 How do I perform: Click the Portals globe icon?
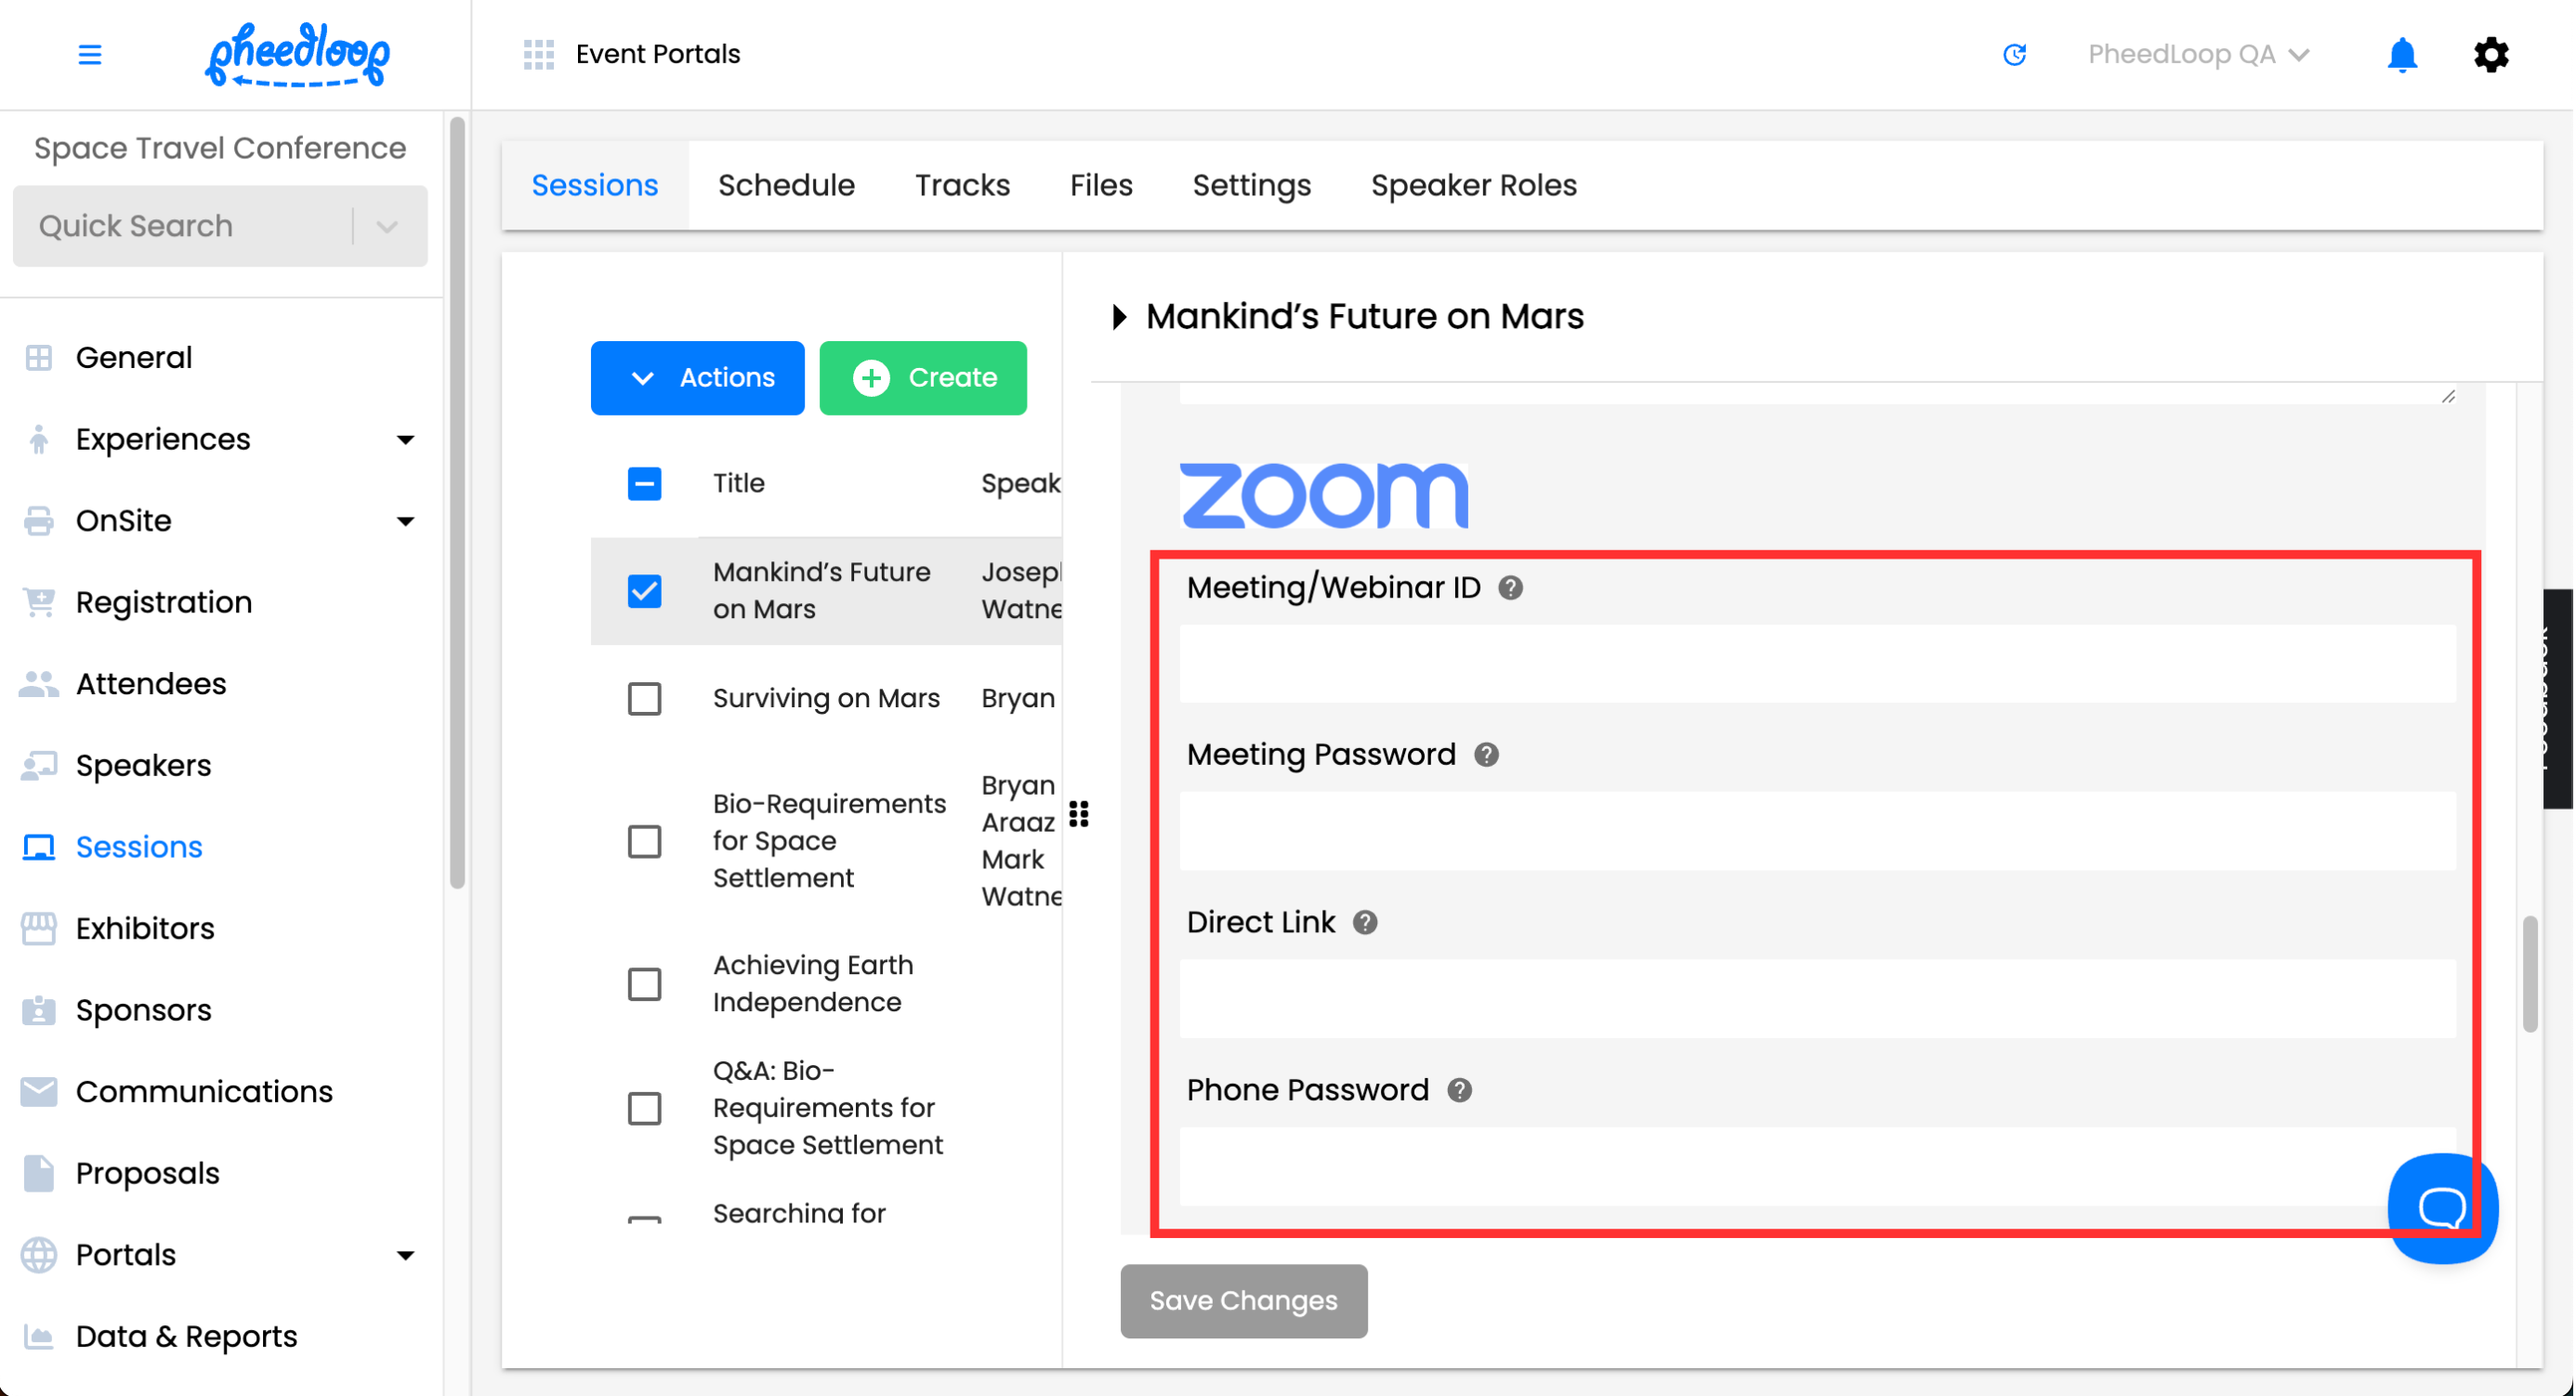(38, 1255)
